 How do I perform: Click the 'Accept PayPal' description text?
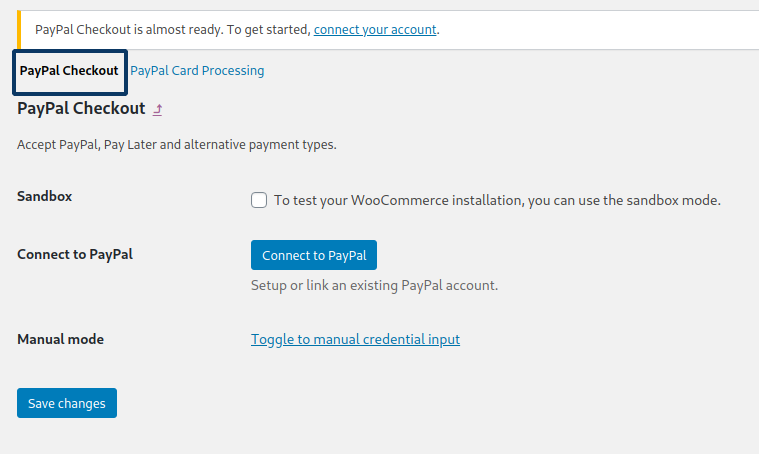[60, 145]
